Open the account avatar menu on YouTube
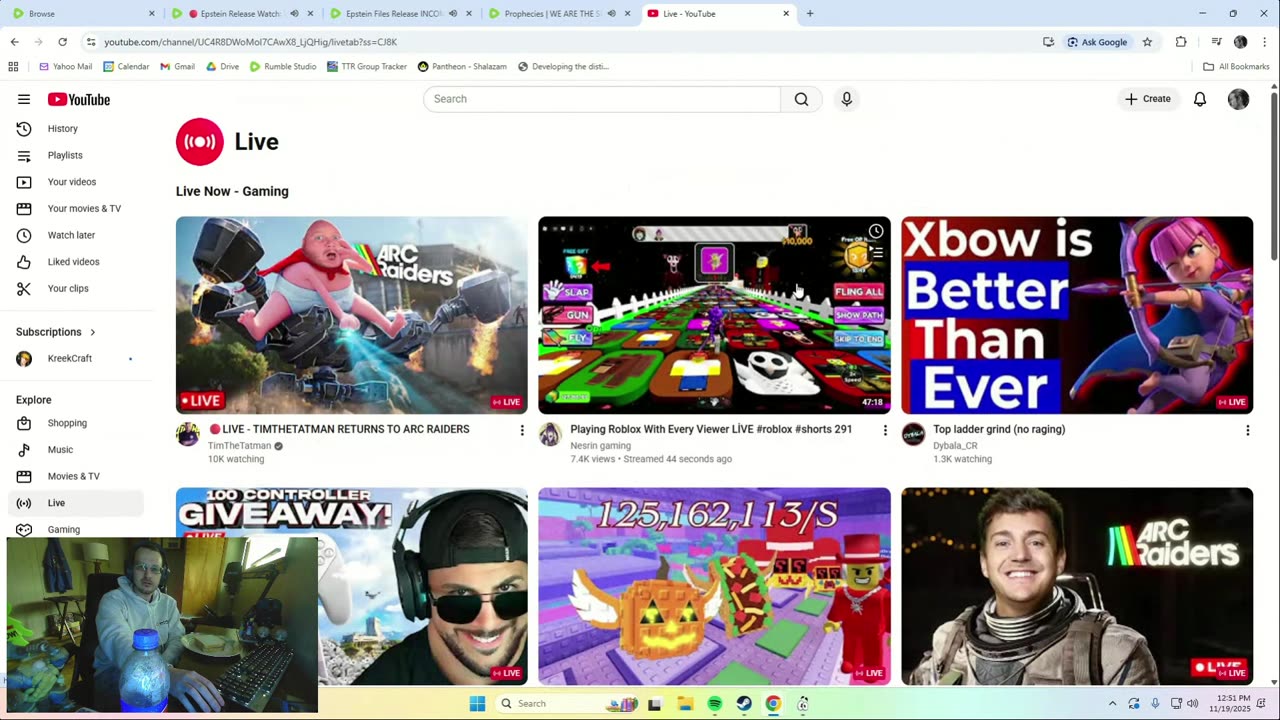 coord(1238,99)
